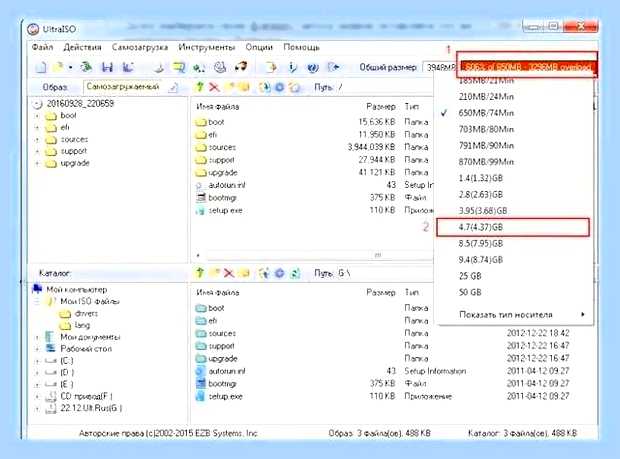Image resolution: width=620 pixels, height=459 pixels.
Task: Click the red Delete X in image toolbar
Action: 215,87
